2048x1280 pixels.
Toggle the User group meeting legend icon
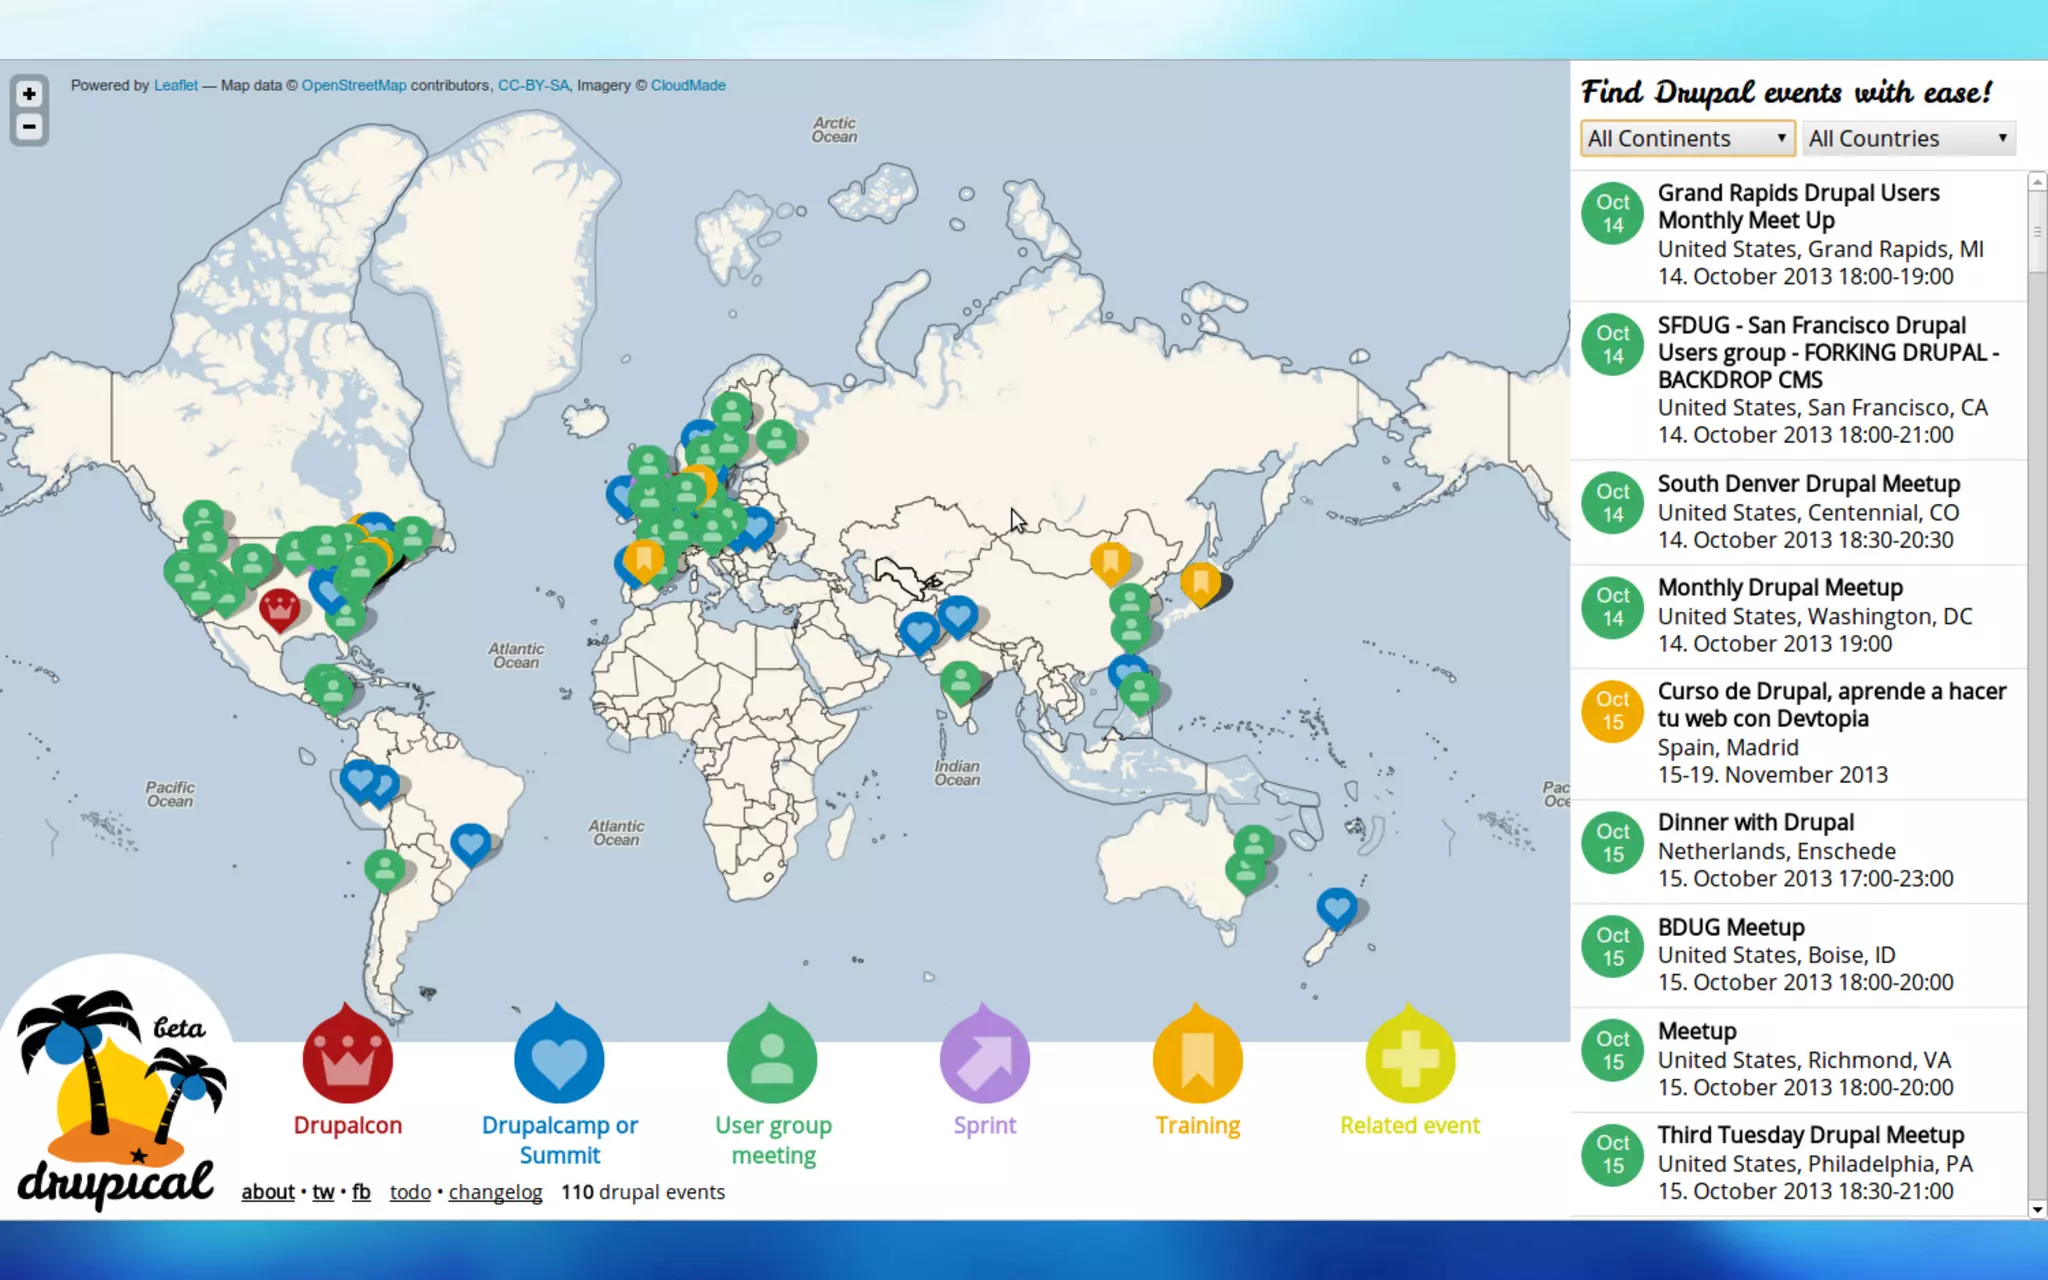point(772,1059)
